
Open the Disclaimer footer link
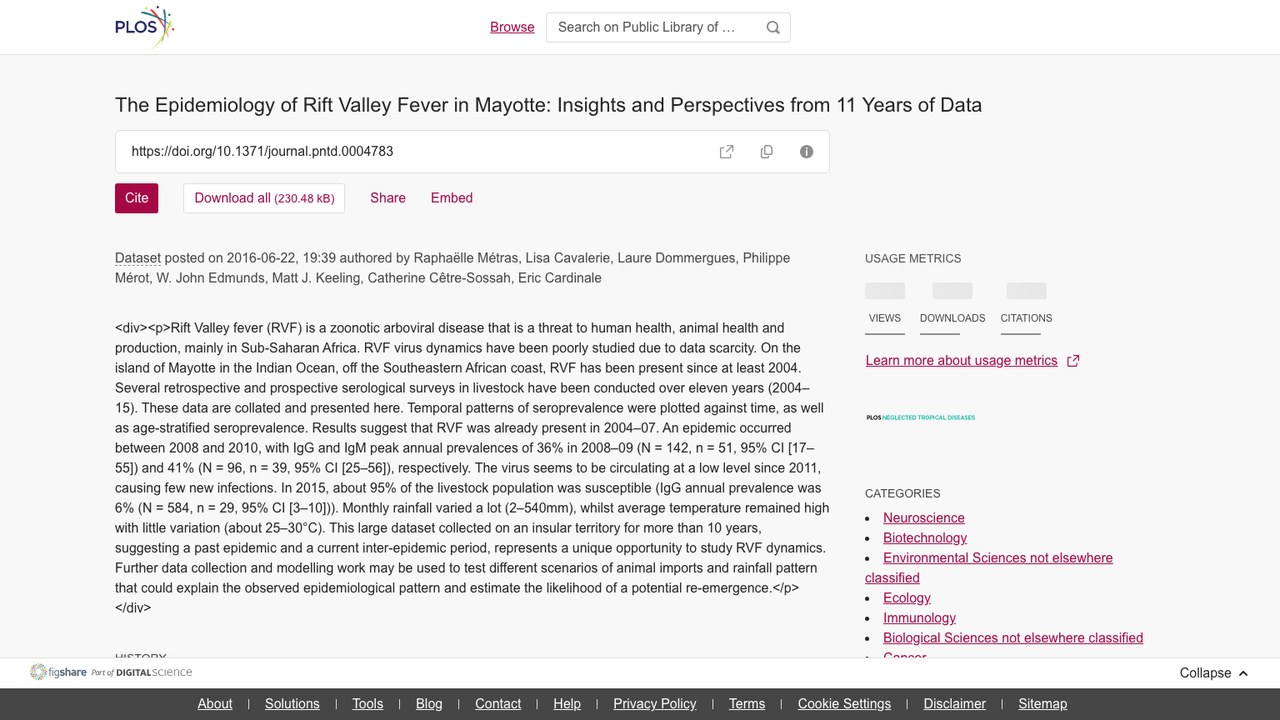[x=955, y=704]
